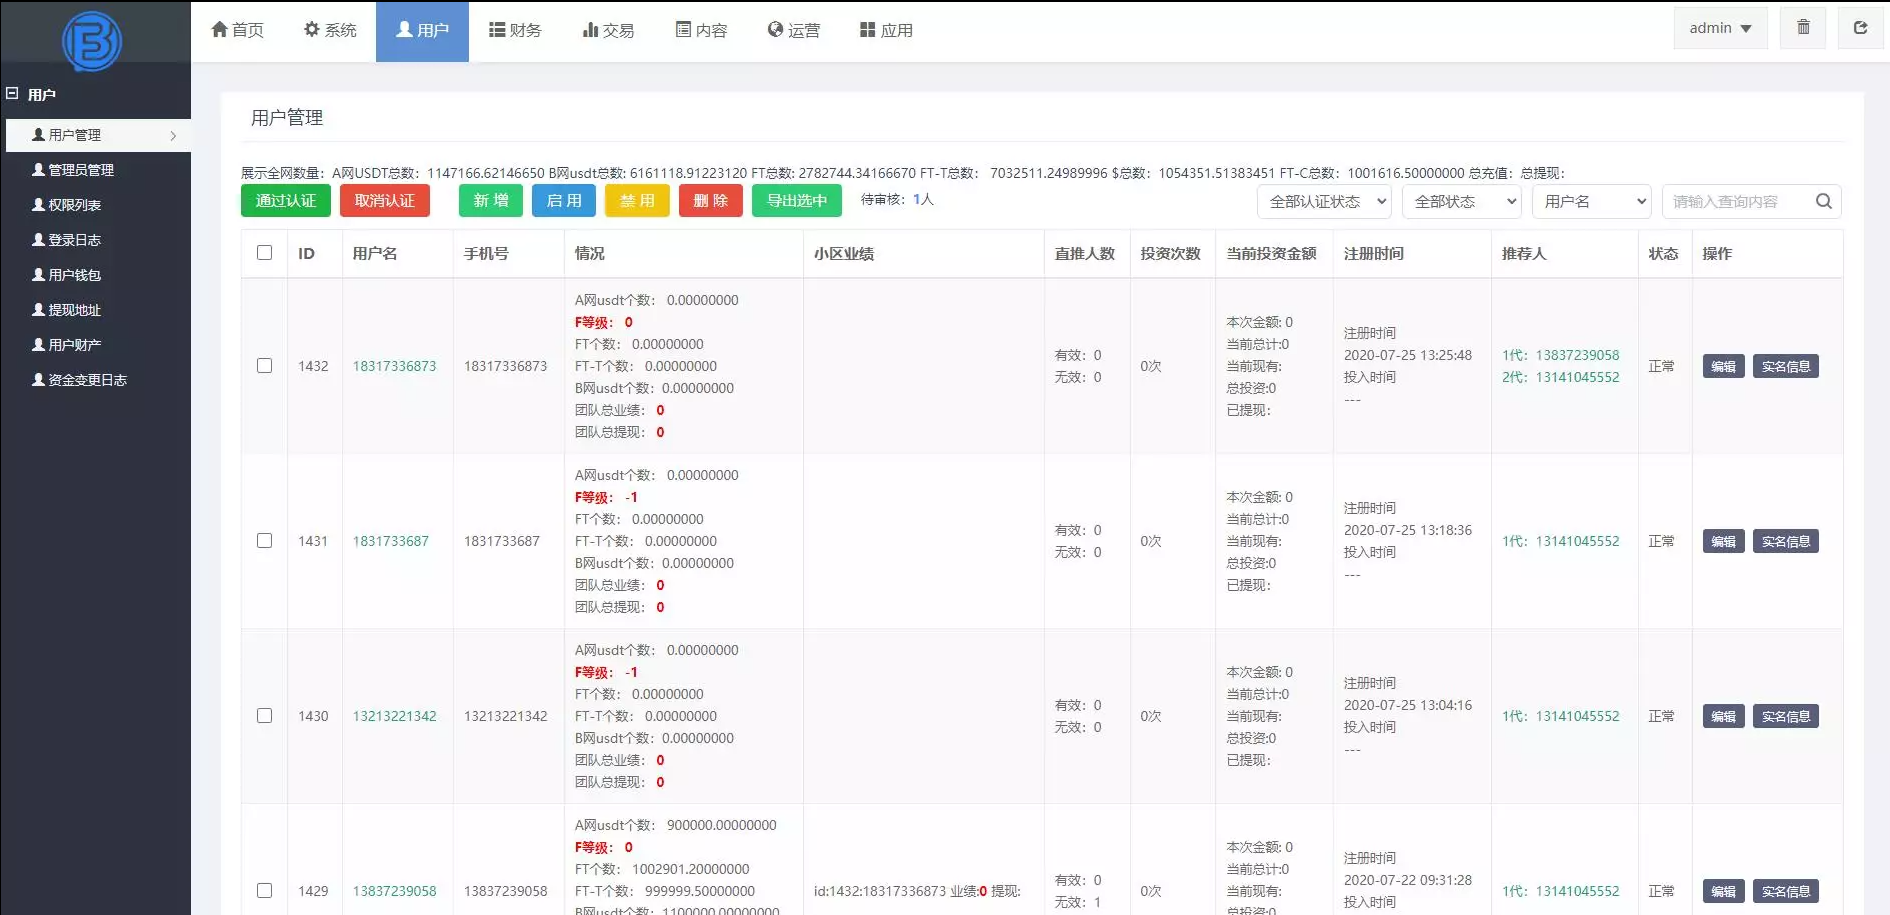The height and width of the screenshot is (915, 1890).
Task: Click the refresh icon at top right
Action: click(x=1861, y=27)
